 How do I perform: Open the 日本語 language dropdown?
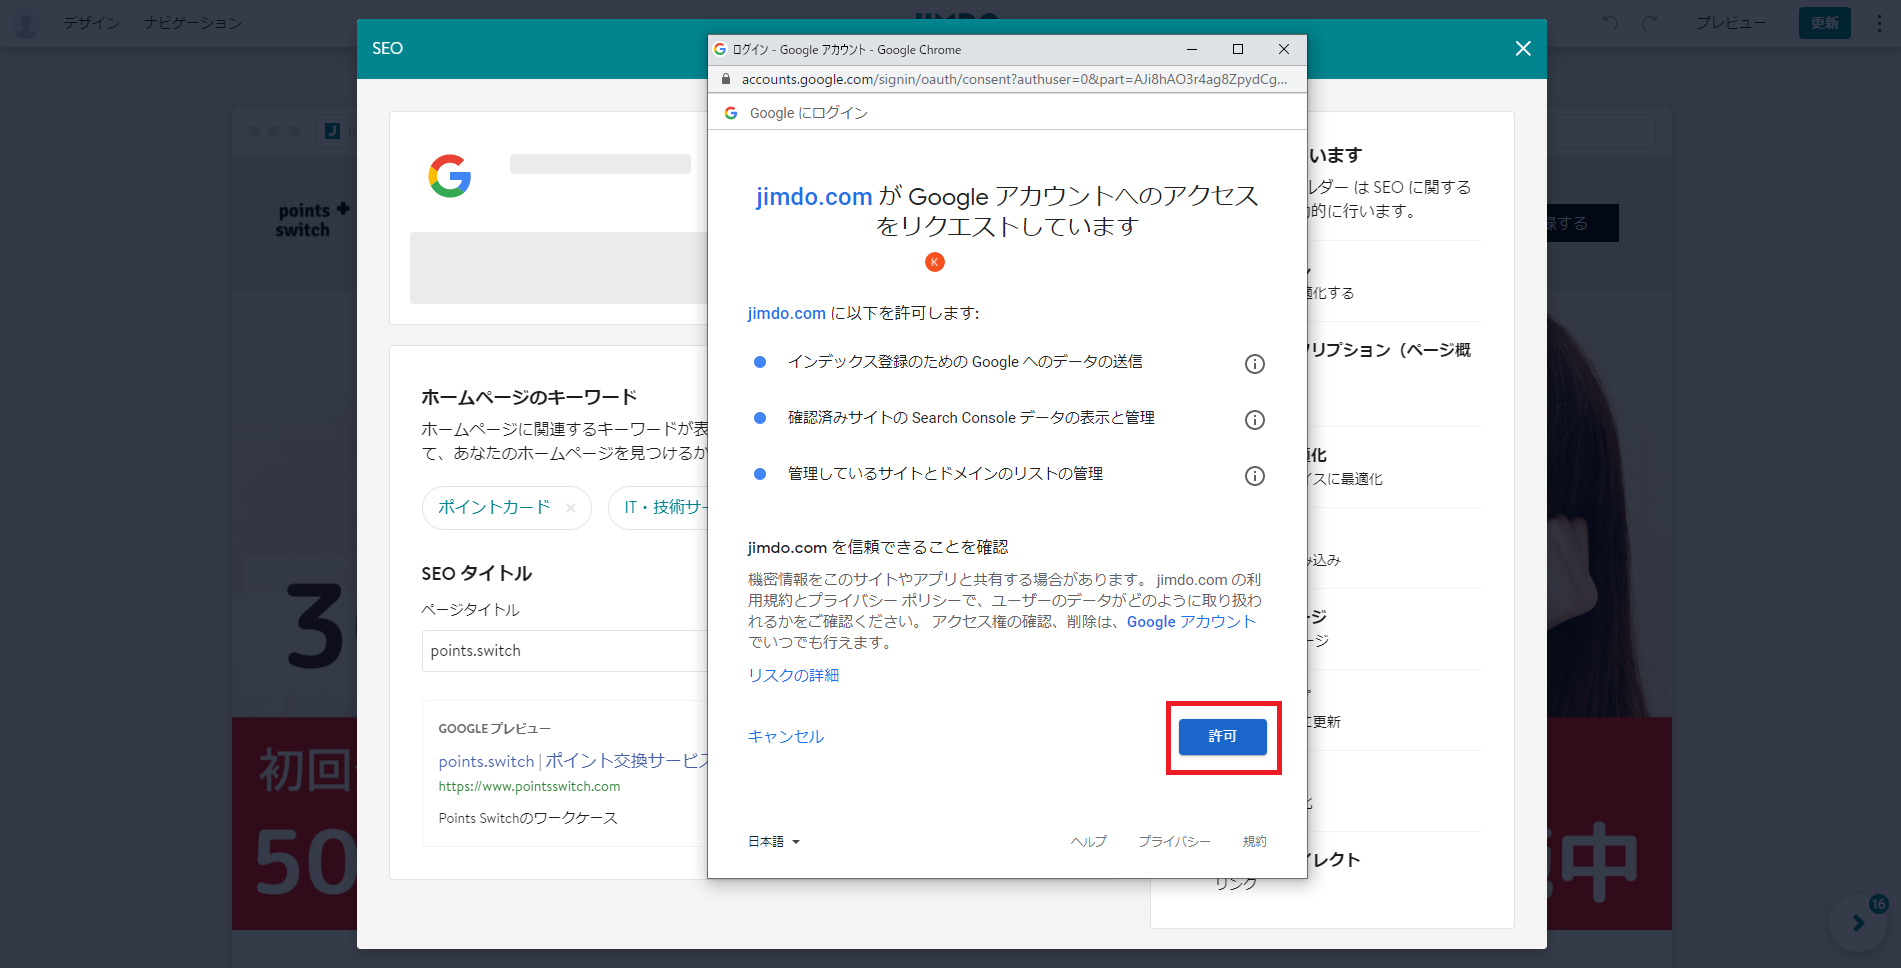(x=774, y=842)
